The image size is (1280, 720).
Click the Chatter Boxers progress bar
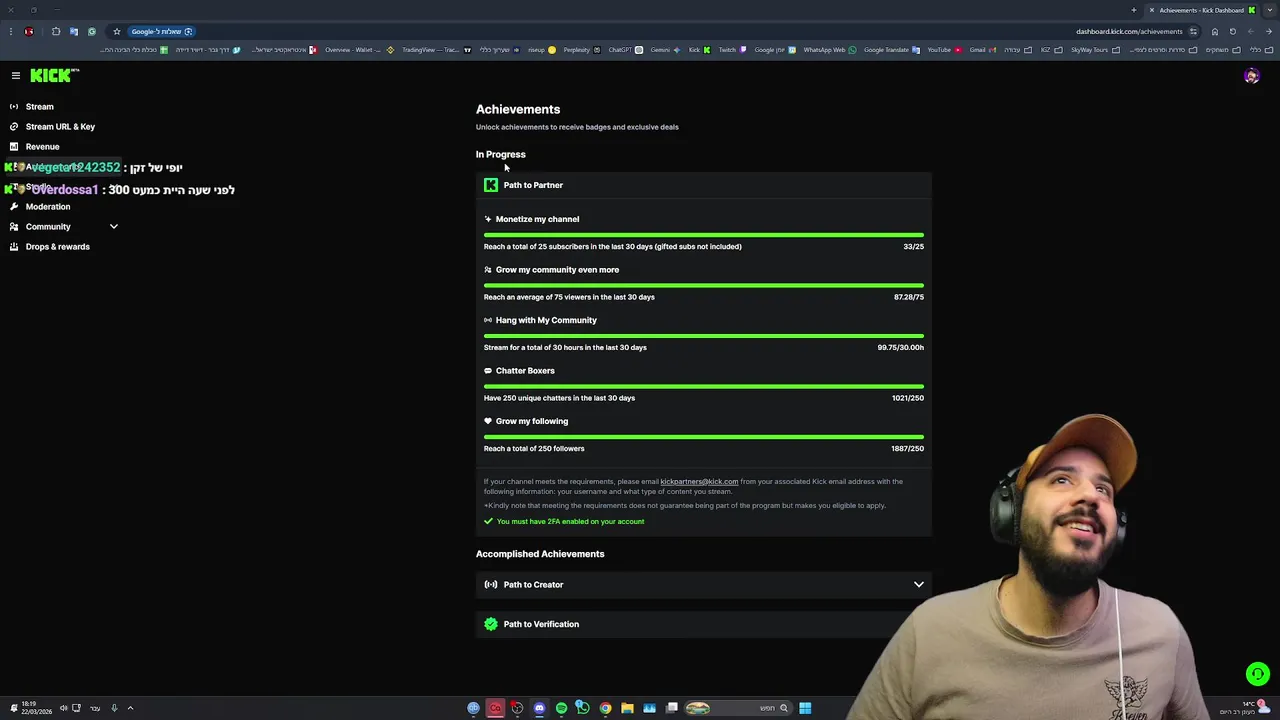[x=704, y=386]
